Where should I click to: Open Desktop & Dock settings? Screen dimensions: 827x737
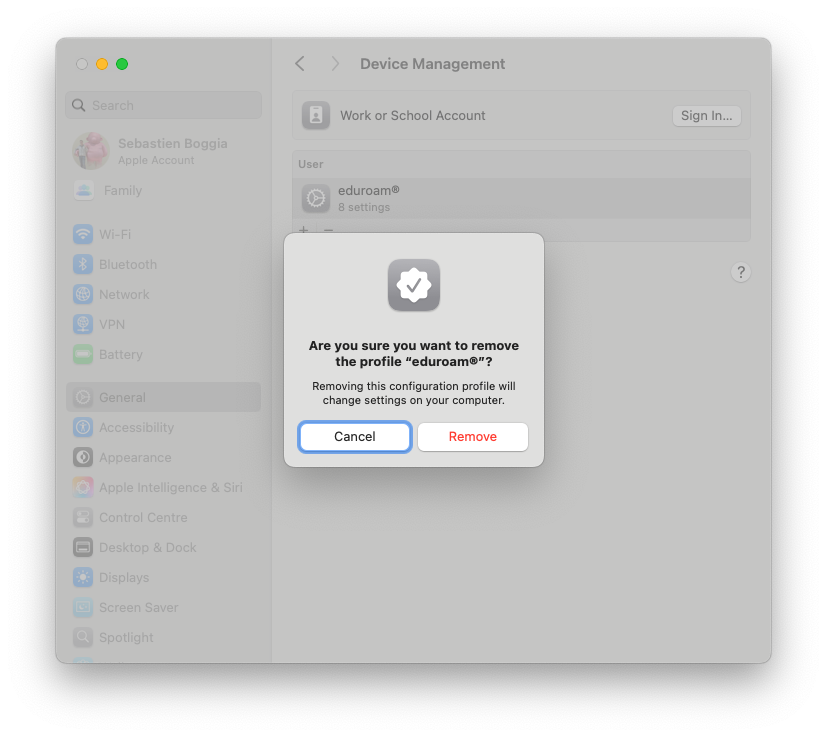click(x=147, y=547)
